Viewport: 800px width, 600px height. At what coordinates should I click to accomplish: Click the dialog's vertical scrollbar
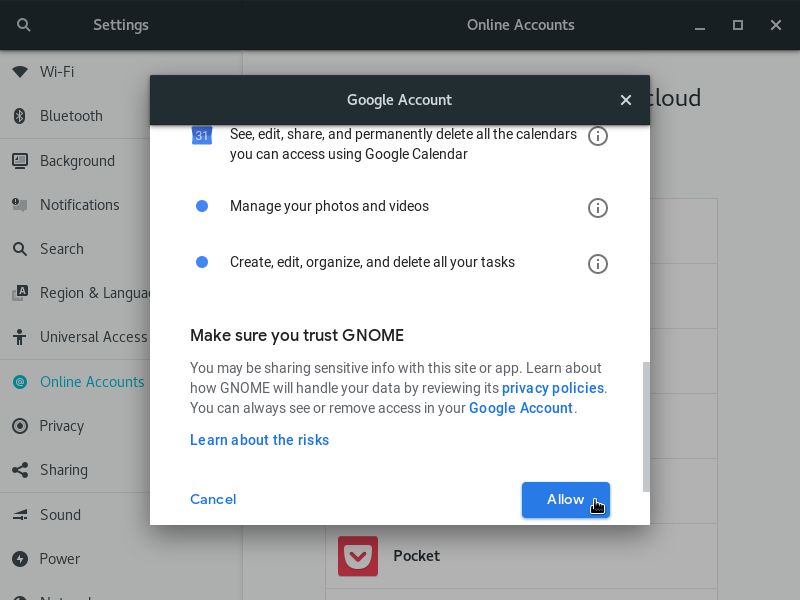[645, 425]
